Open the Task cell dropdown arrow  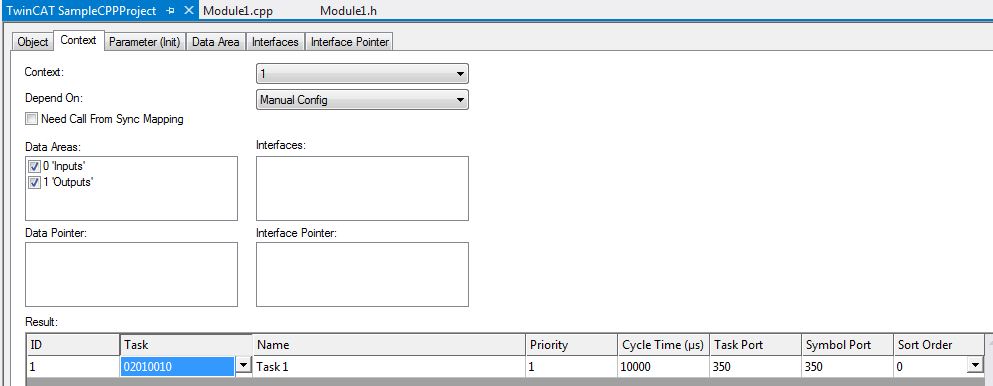pos(243,366)
